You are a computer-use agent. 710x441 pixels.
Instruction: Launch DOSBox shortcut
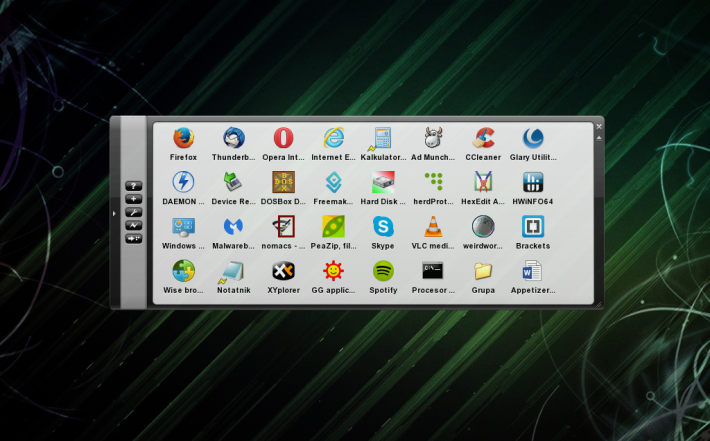283,182
